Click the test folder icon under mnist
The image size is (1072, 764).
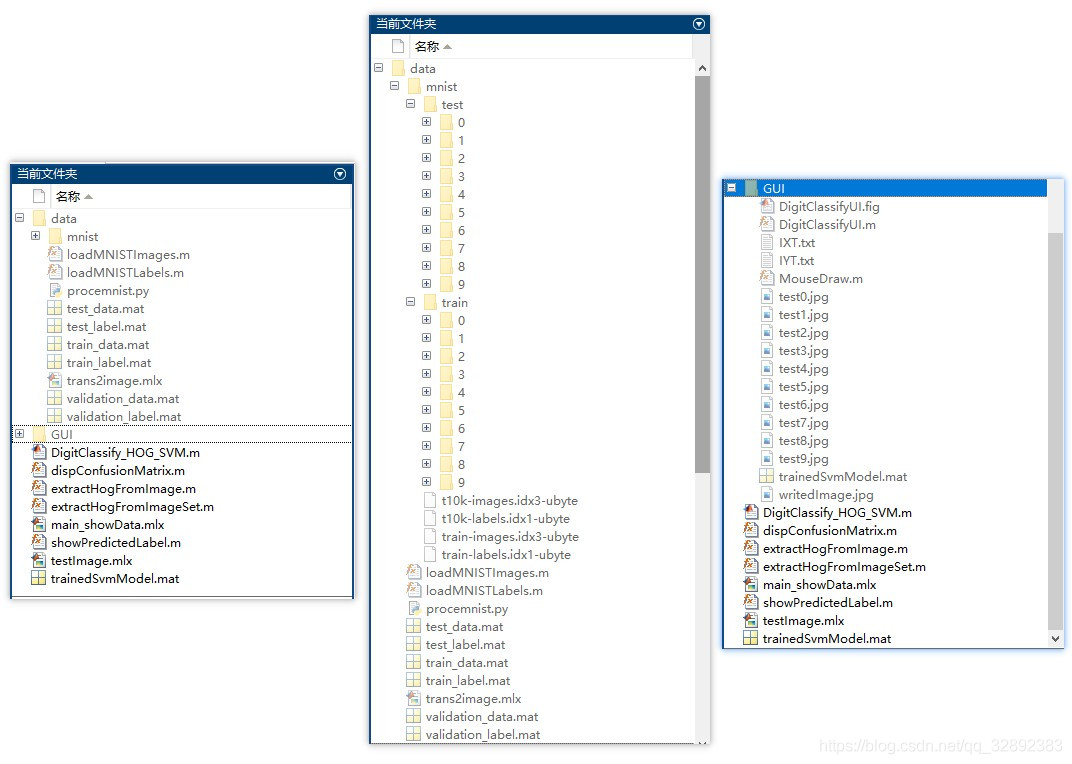tap(430, 105)
